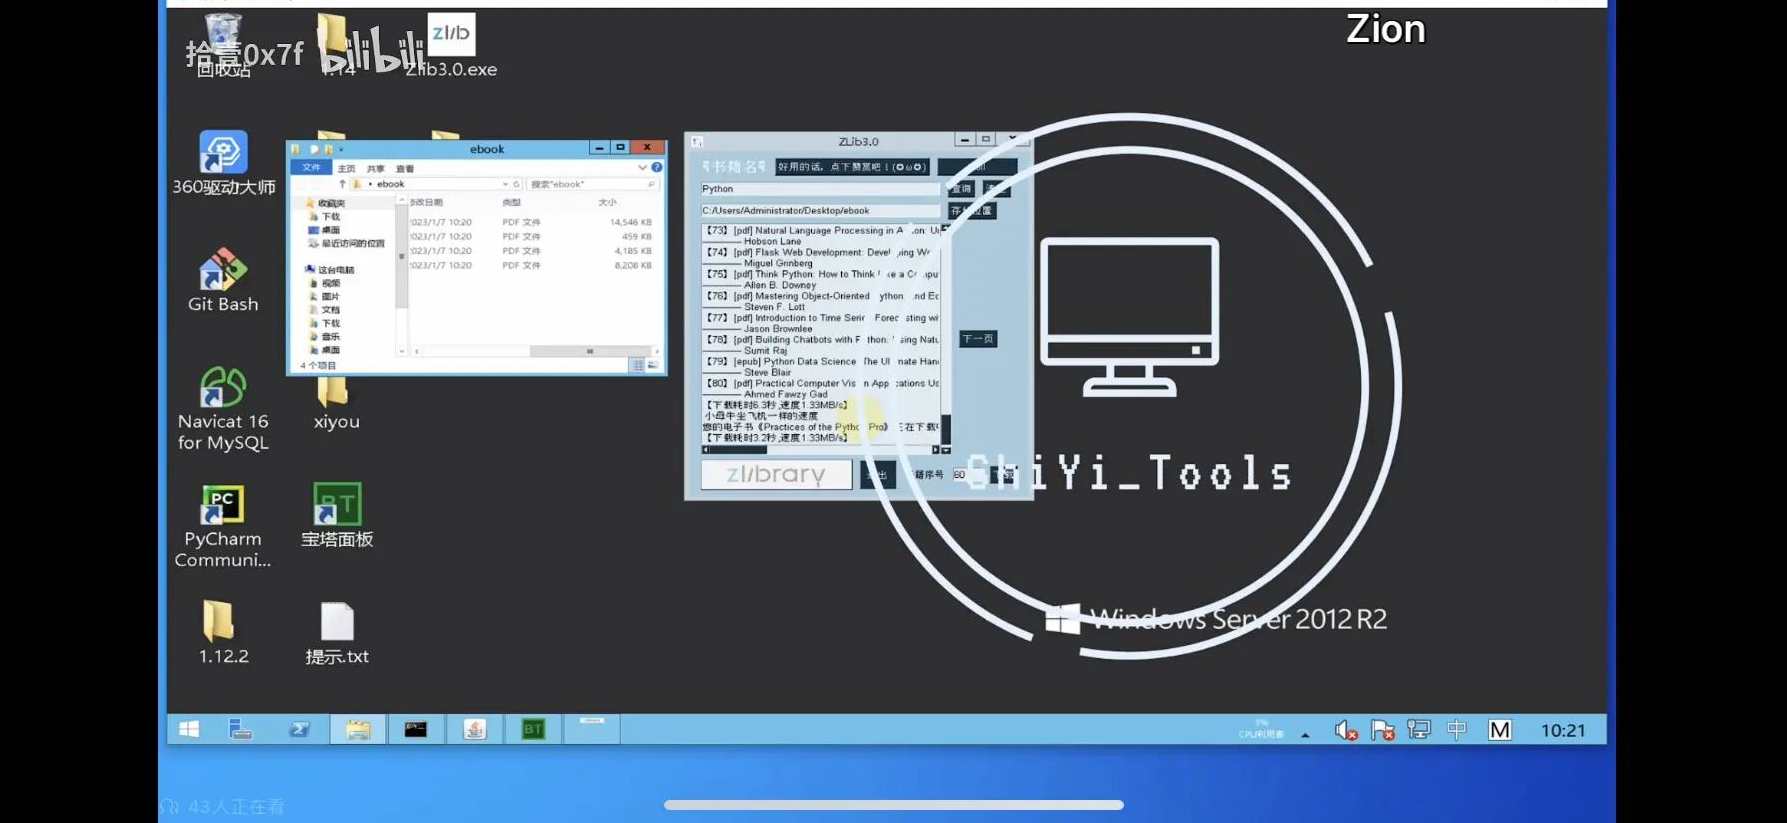1787x823 pixels.
Task: Open the 查看 ribbon tab in ebook window
Action: pyautogui.click(x=405, y=169)
